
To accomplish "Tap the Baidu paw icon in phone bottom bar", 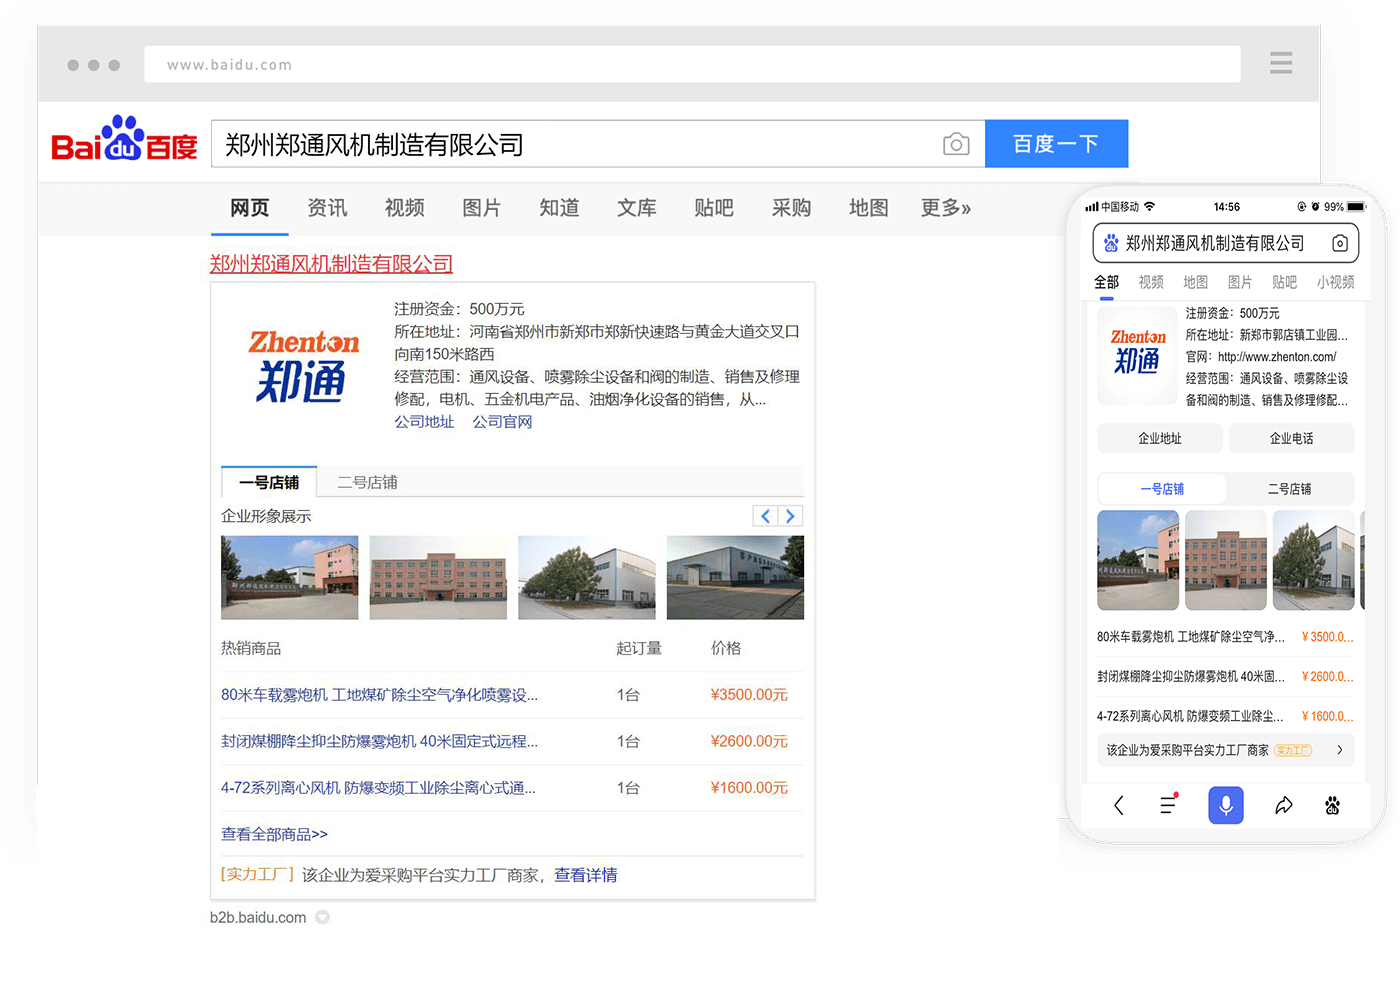I will click(x=1332, y=805).
